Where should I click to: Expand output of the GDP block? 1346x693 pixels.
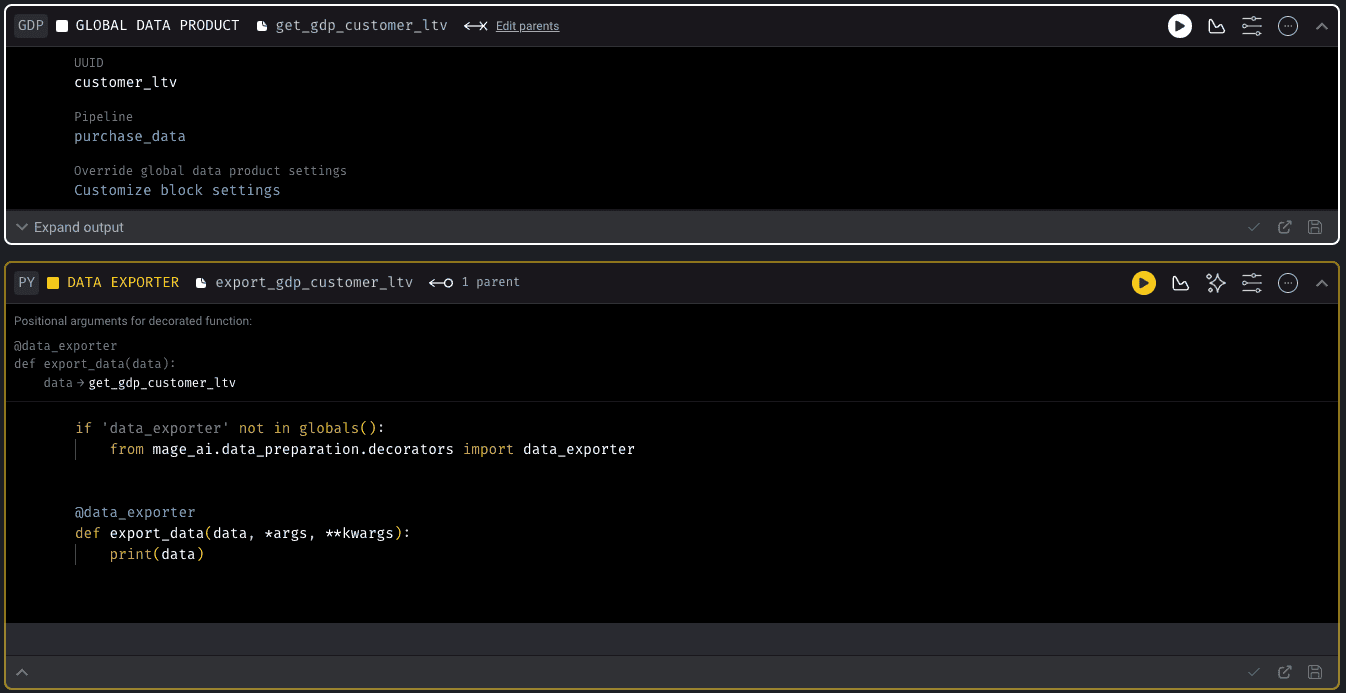(70, 227)
